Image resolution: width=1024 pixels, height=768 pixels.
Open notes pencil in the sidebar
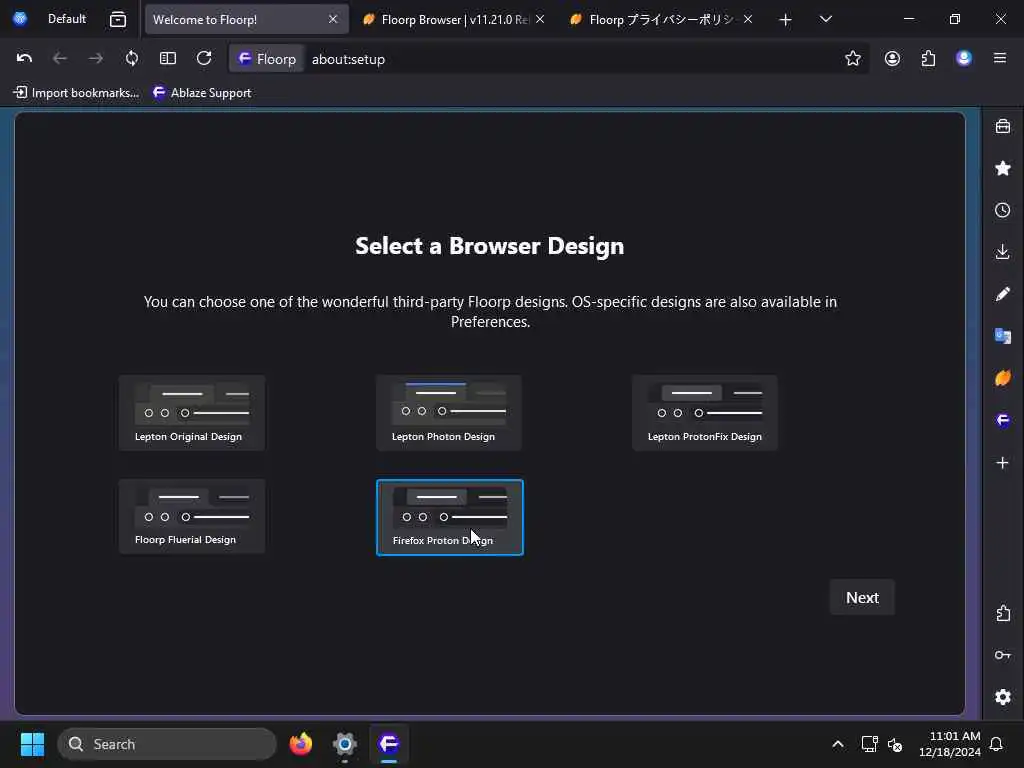click(x=1002, y=295)
